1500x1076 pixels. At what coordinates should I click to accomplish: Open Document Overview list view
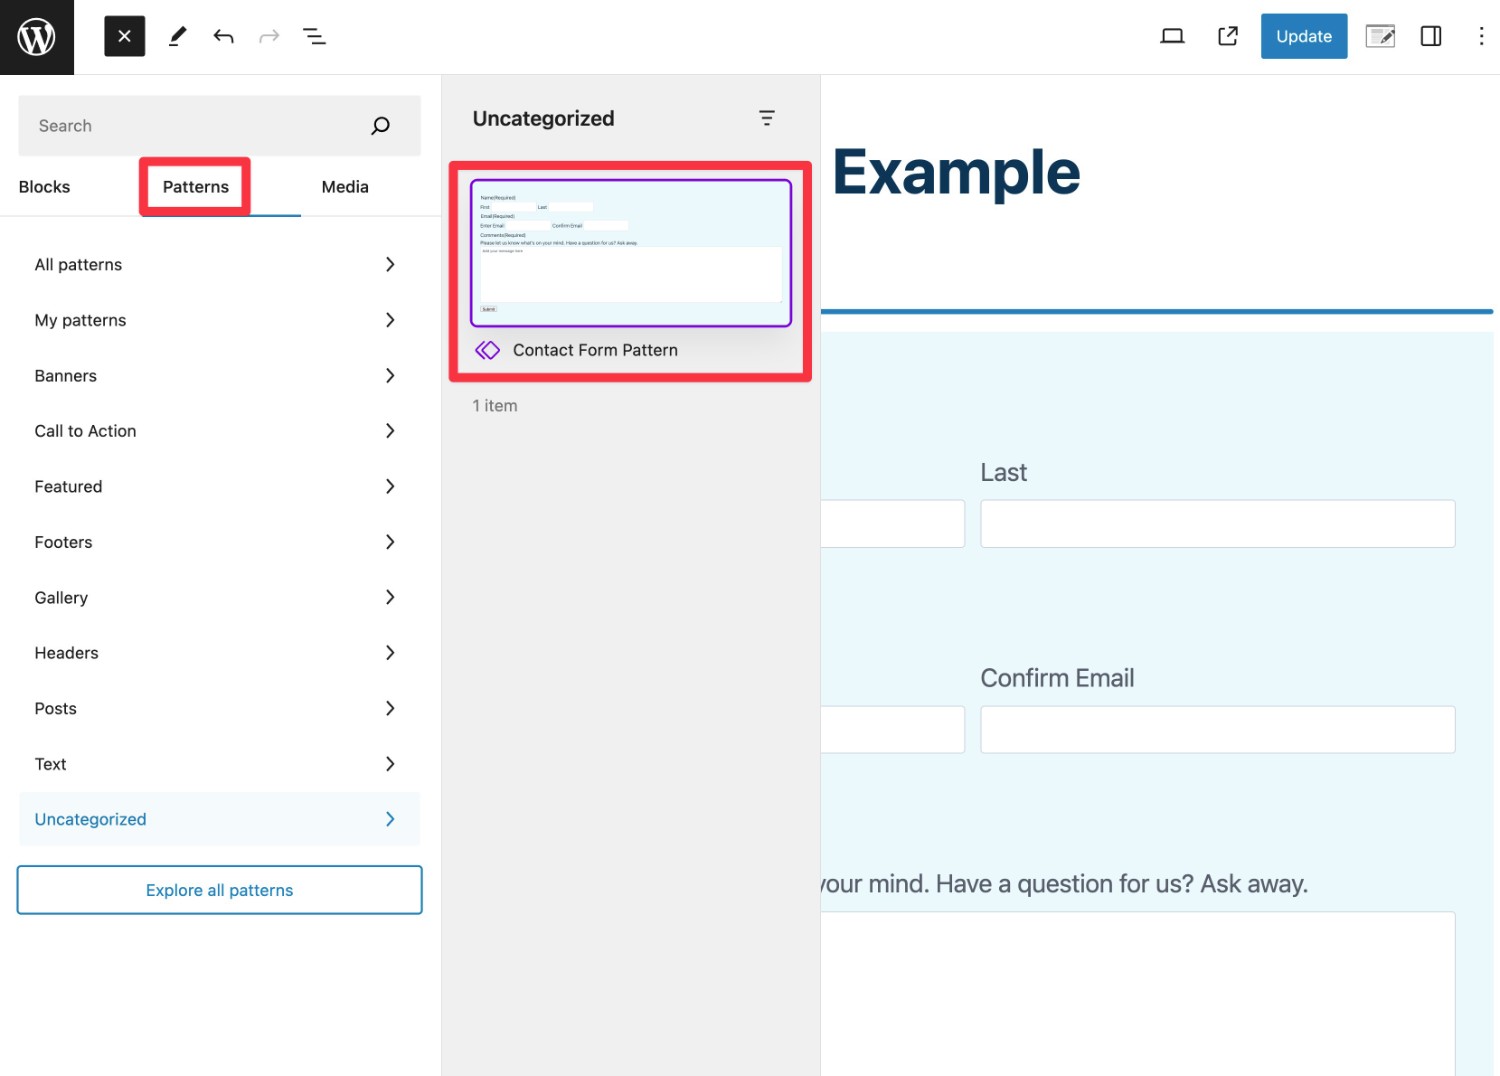point(314,37)
